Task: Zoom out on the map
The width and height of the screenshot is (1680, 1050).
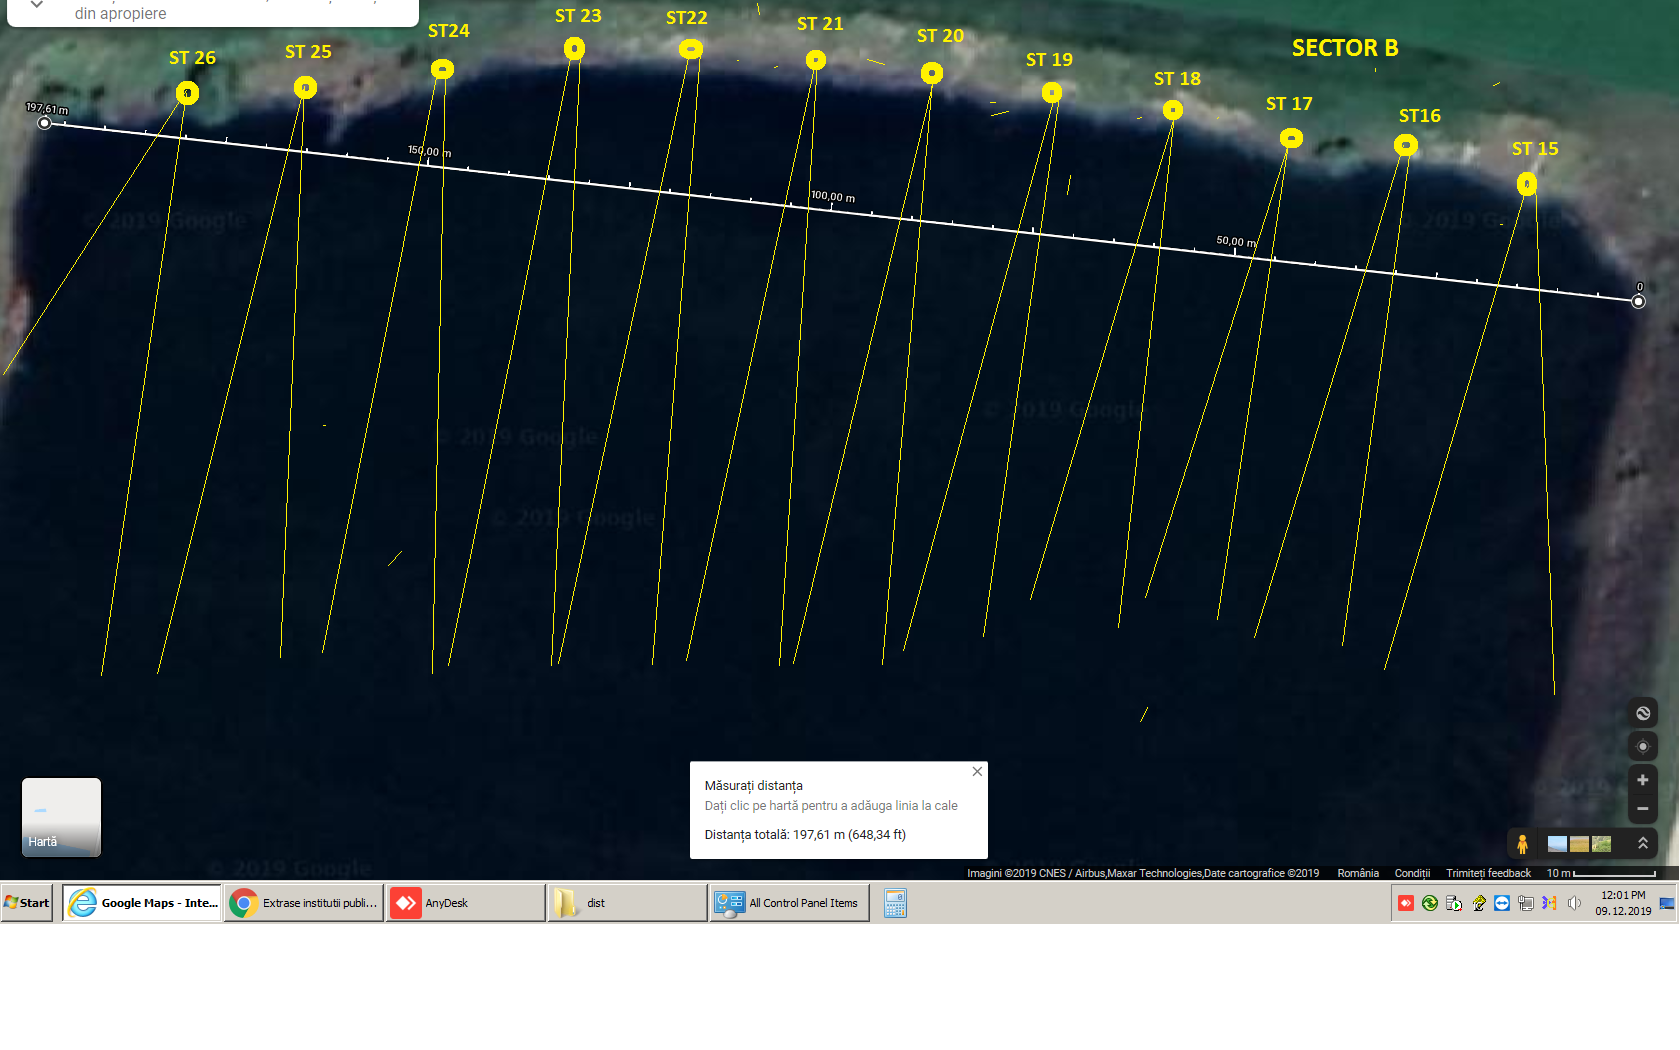Action: pos(1642,808)
